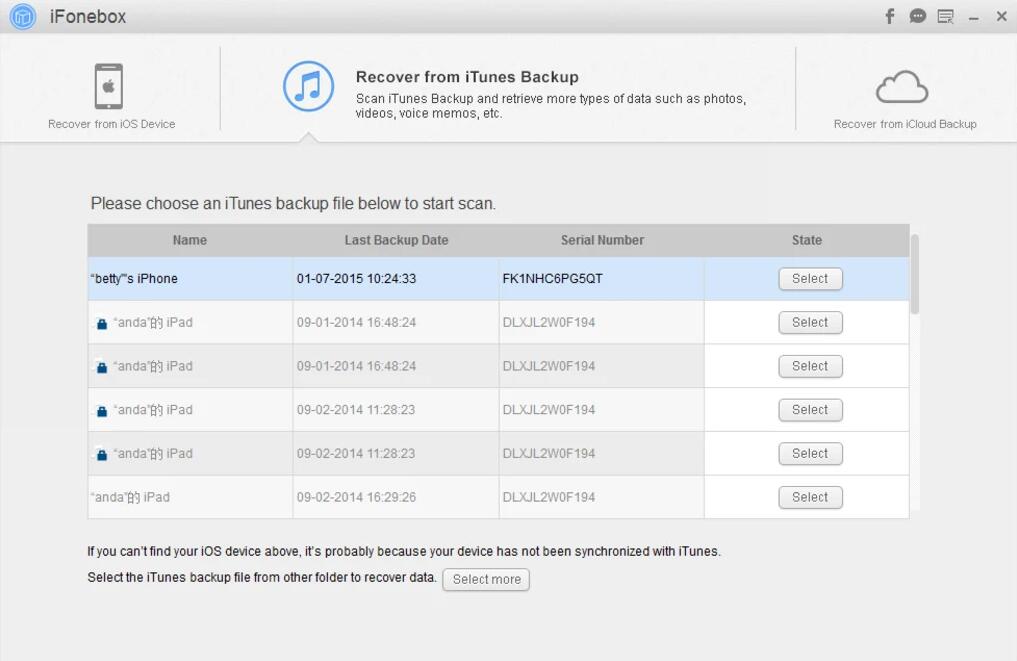The image size is (1017, 661).
Task: Click the State column header
Action: (807, 240)
